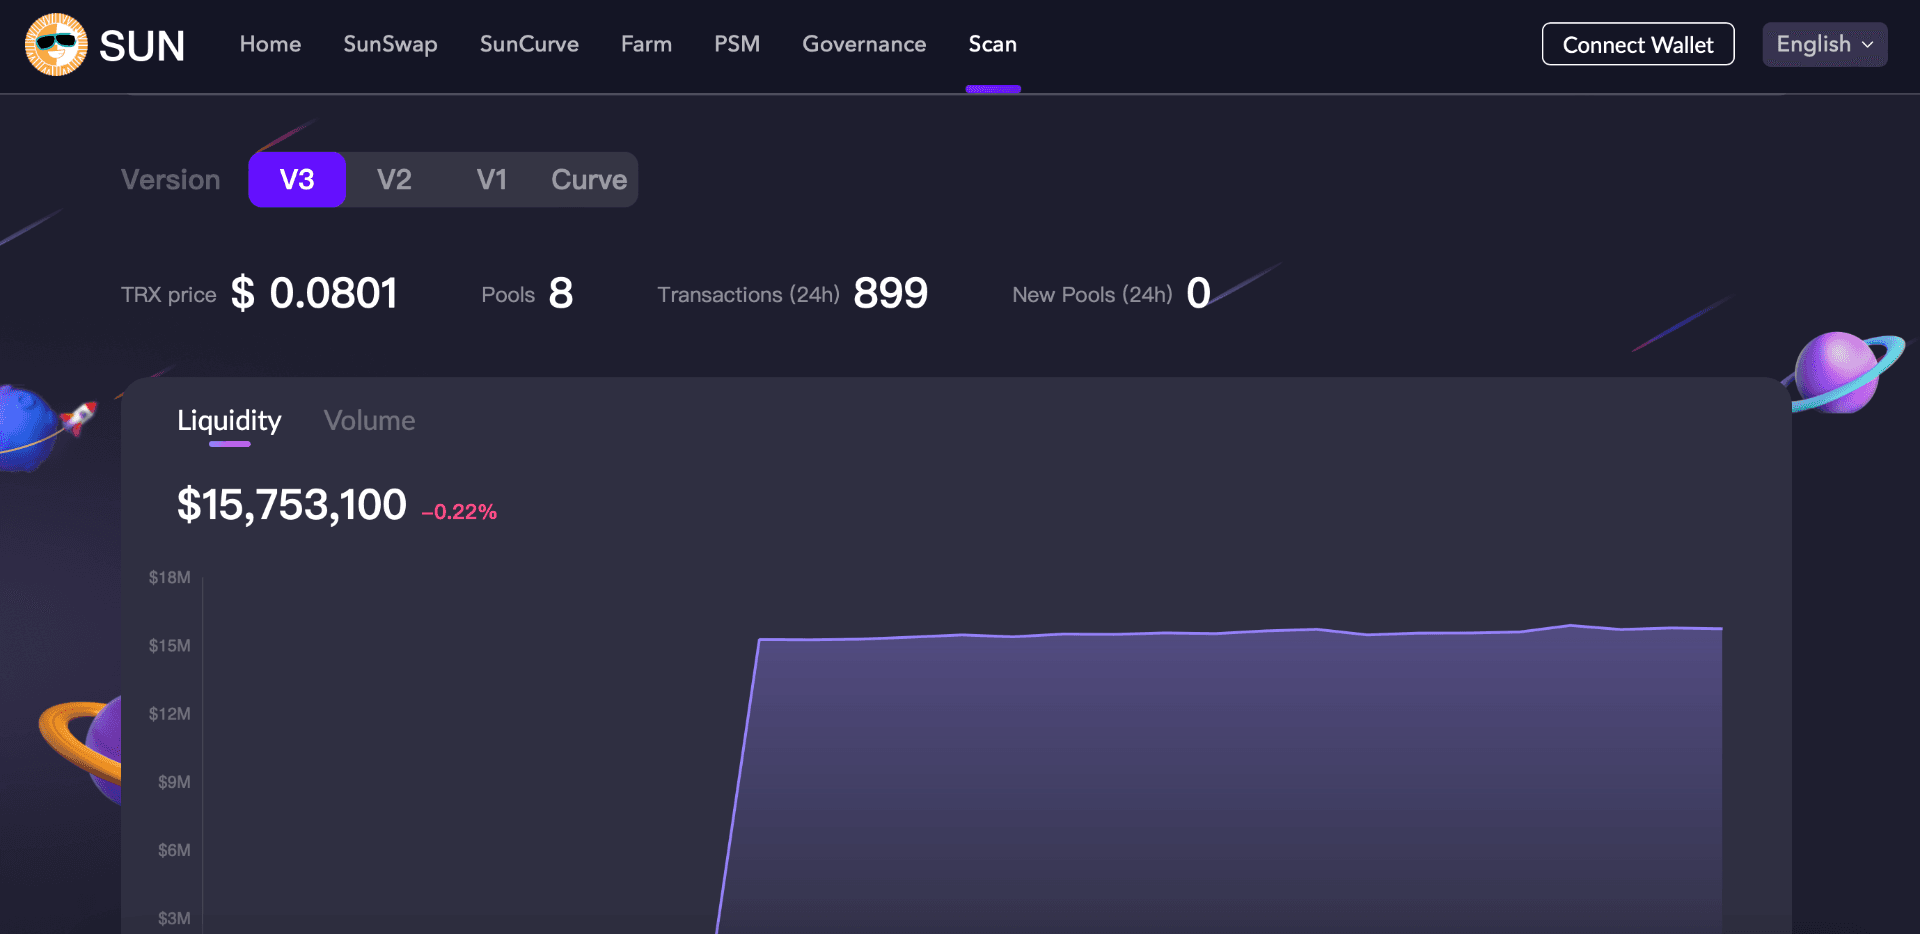This screenshot has width=1920, height=934.
Task: Click the -0.22% change indicator
Action: 459,512
